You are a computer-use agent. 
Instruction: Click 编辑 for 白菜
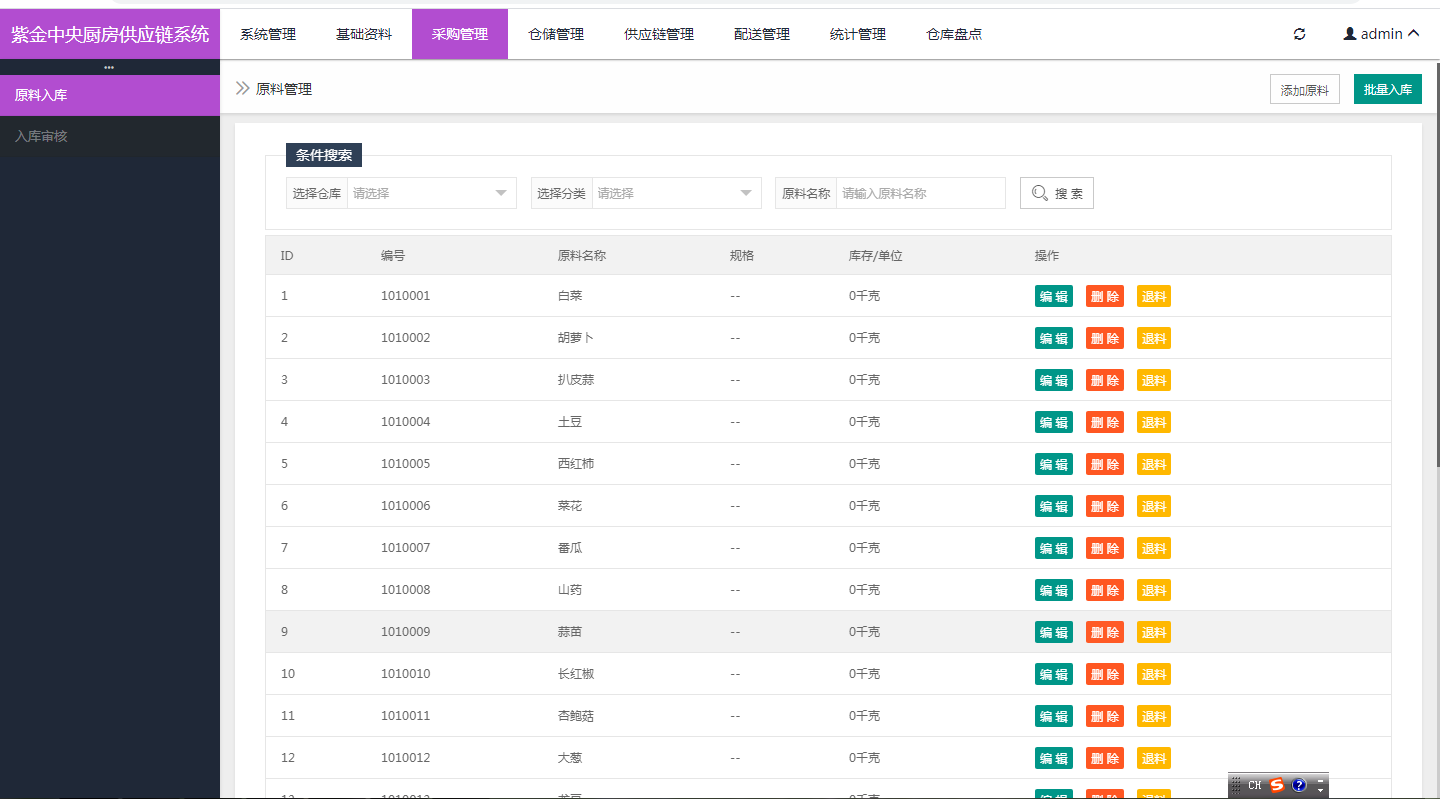(1054, 296)
